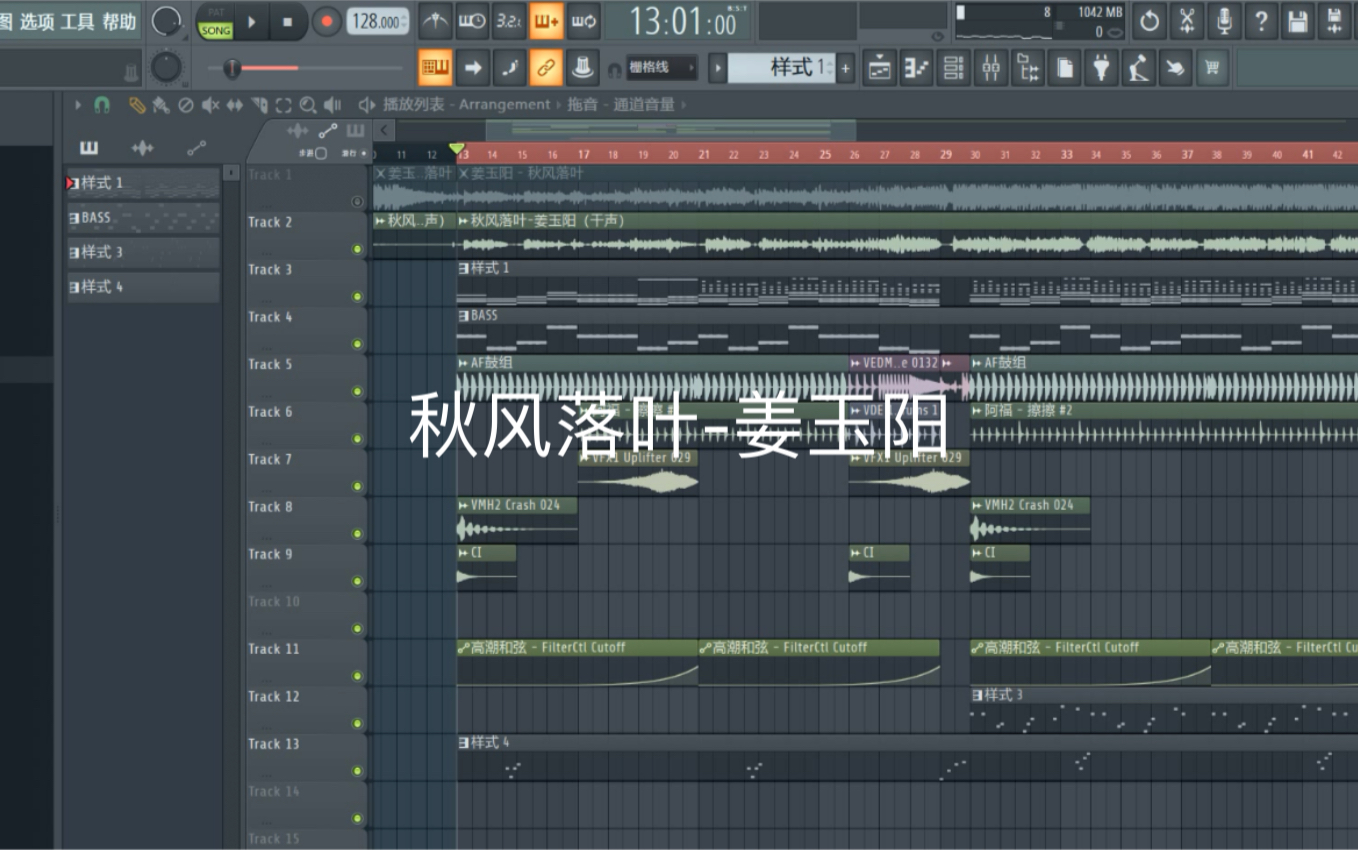Viewport: 1358px width, 850px height.
Task: Show automation clips tab in picker panel
Action: click(x=196, y=148)
